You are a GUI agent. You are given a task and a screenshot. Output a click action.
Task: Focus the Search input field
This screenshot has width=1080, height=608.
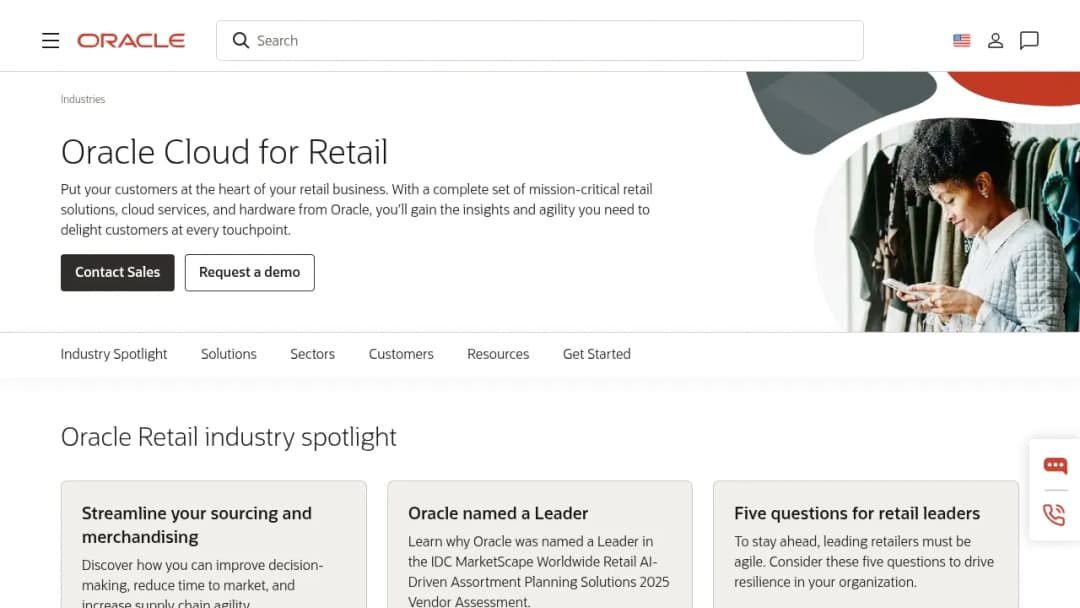click(x=539, y=41)
